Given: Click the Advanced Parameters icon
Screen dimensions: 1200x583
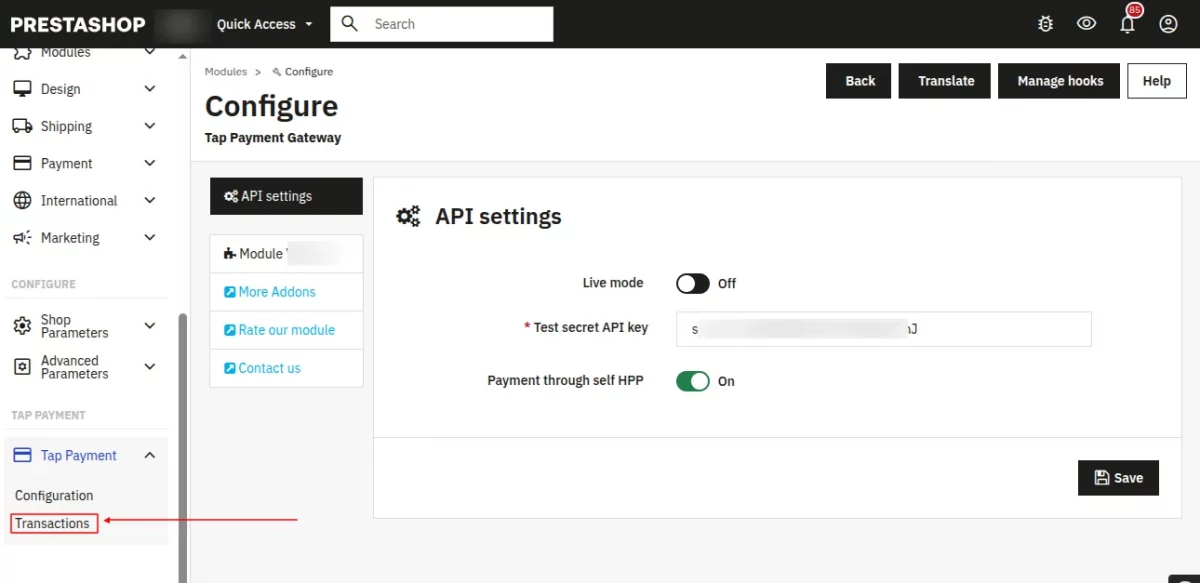Looking at the screenshot, I should pyautogui.click(x=22, y=367).
